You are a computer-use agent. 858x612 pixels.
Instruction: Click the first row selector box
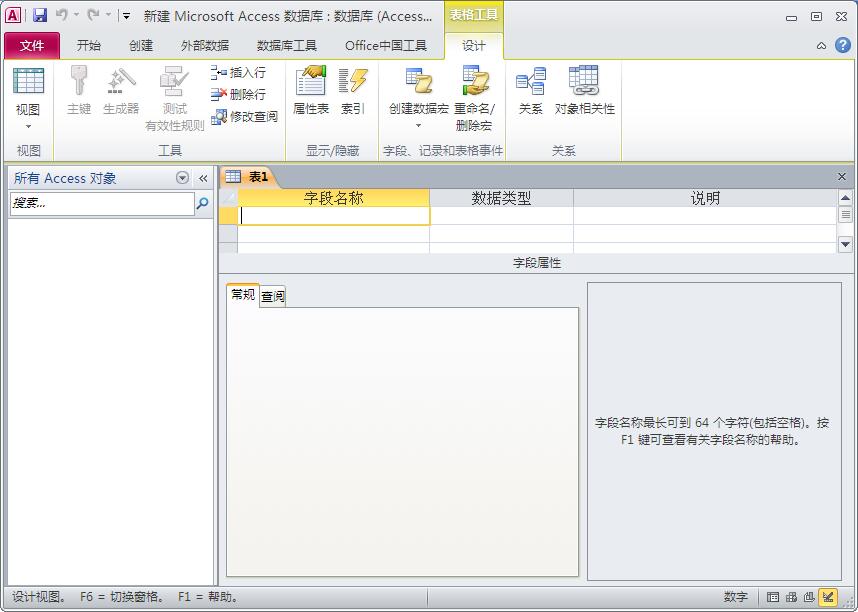coord(228,216)
